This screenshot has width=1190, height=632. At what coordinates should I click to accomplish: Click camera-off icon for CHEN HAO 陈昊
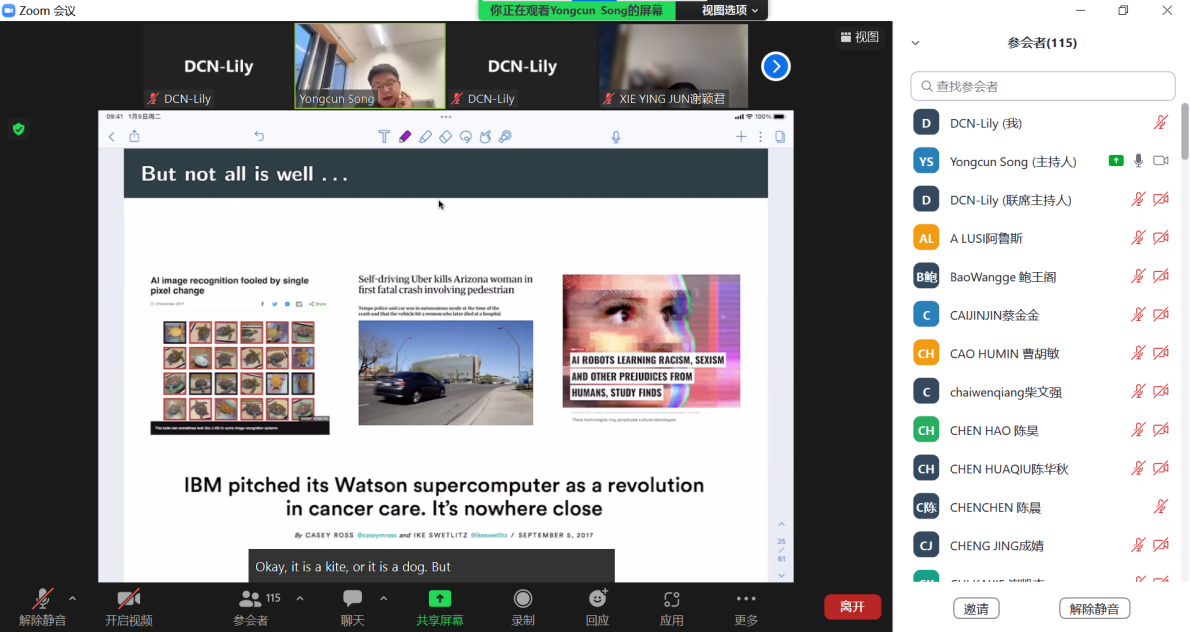coord(1160,430)
